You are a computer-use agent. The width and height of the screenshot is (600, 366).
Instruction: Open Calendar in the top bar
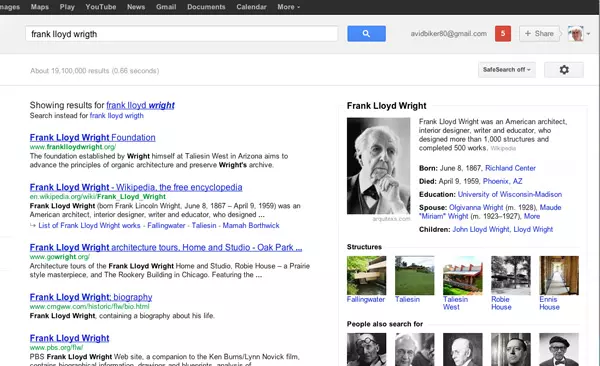(x=251, y=7)
